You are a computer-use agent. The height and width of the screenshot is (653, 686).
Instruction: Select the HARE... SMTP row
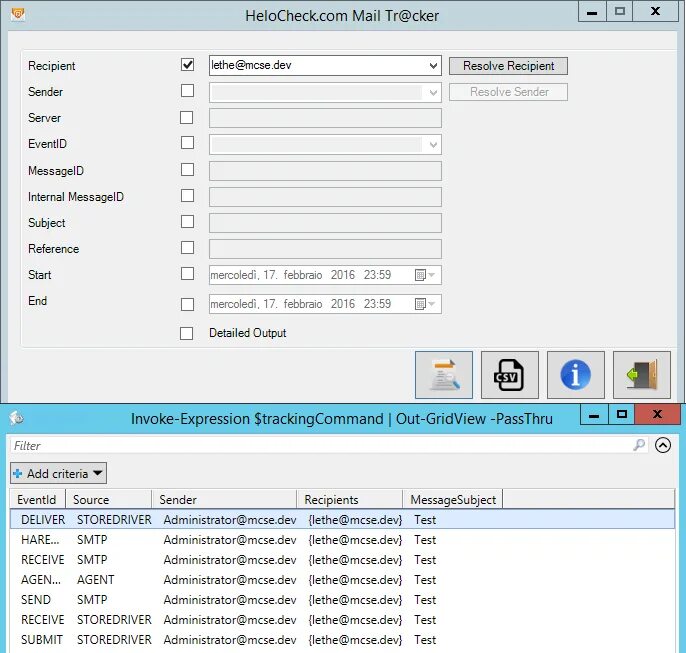[342, 540]
